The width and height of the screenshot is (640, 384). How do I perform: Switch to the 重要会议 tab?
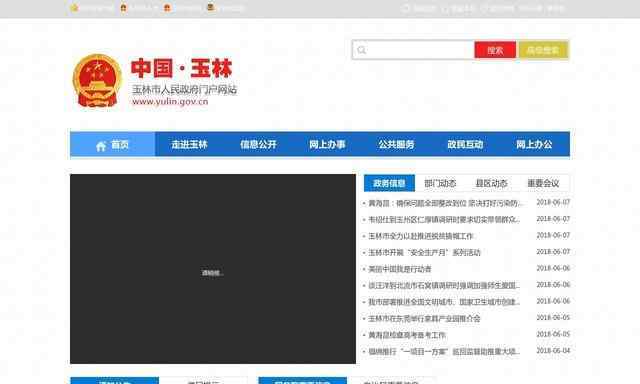click(x=543, y=183)
